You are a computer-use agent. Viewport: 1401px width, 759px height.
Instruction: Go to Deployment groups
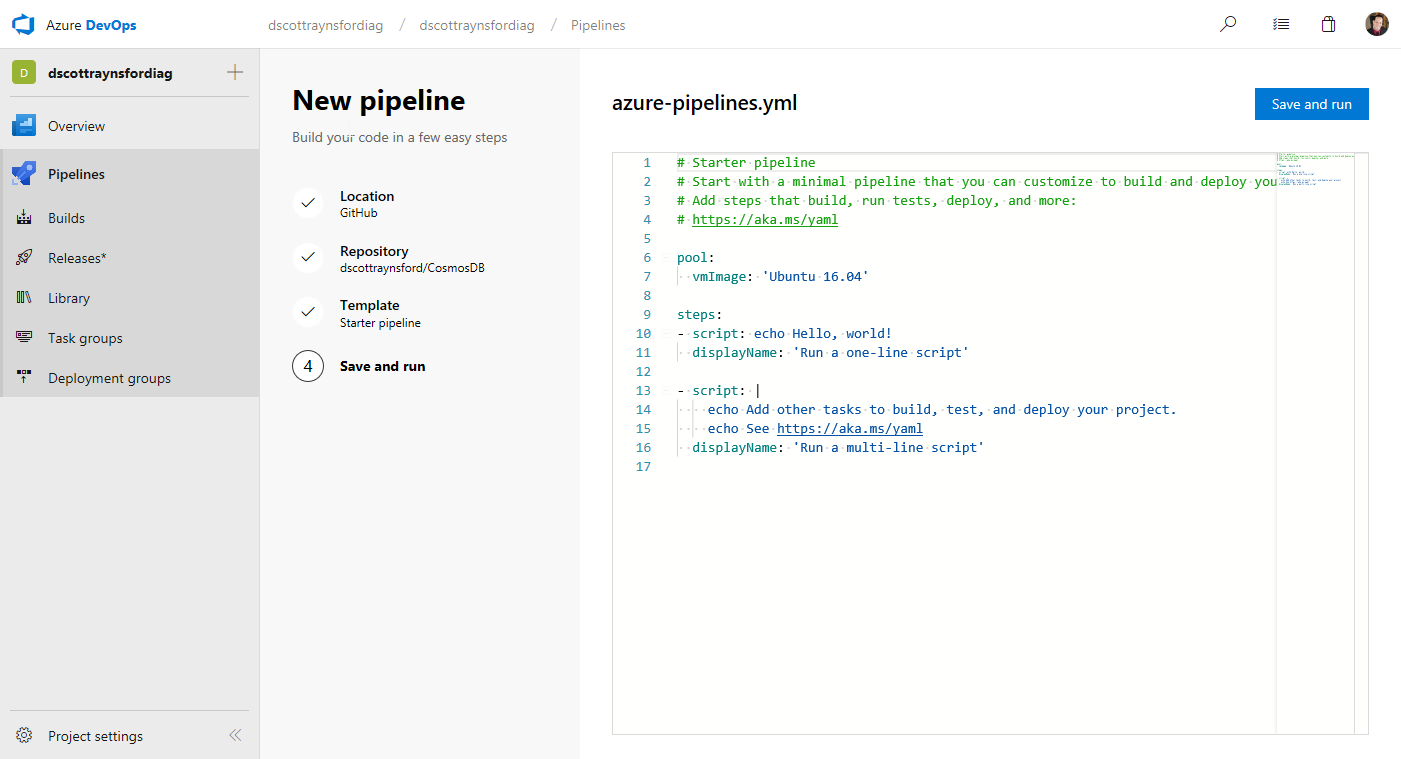[109, 378]
